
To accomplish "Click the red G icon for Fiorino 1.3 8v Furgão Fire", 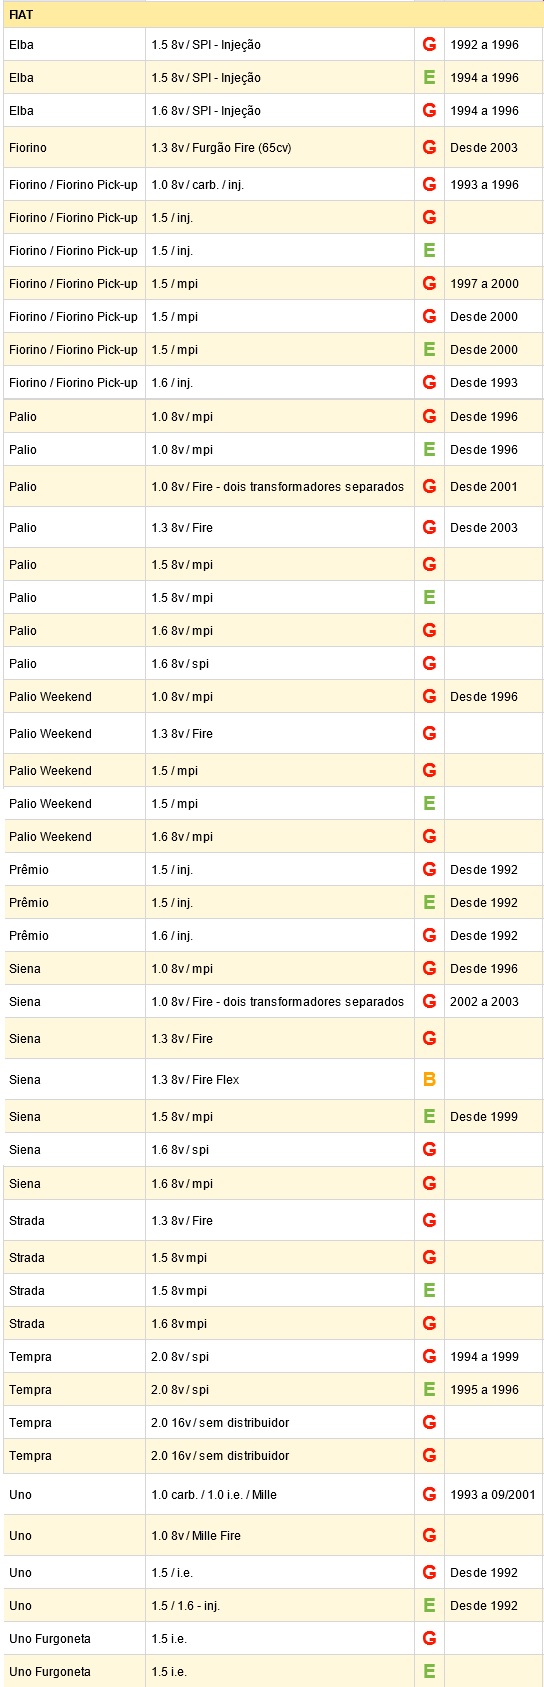I will pos(429,147).
